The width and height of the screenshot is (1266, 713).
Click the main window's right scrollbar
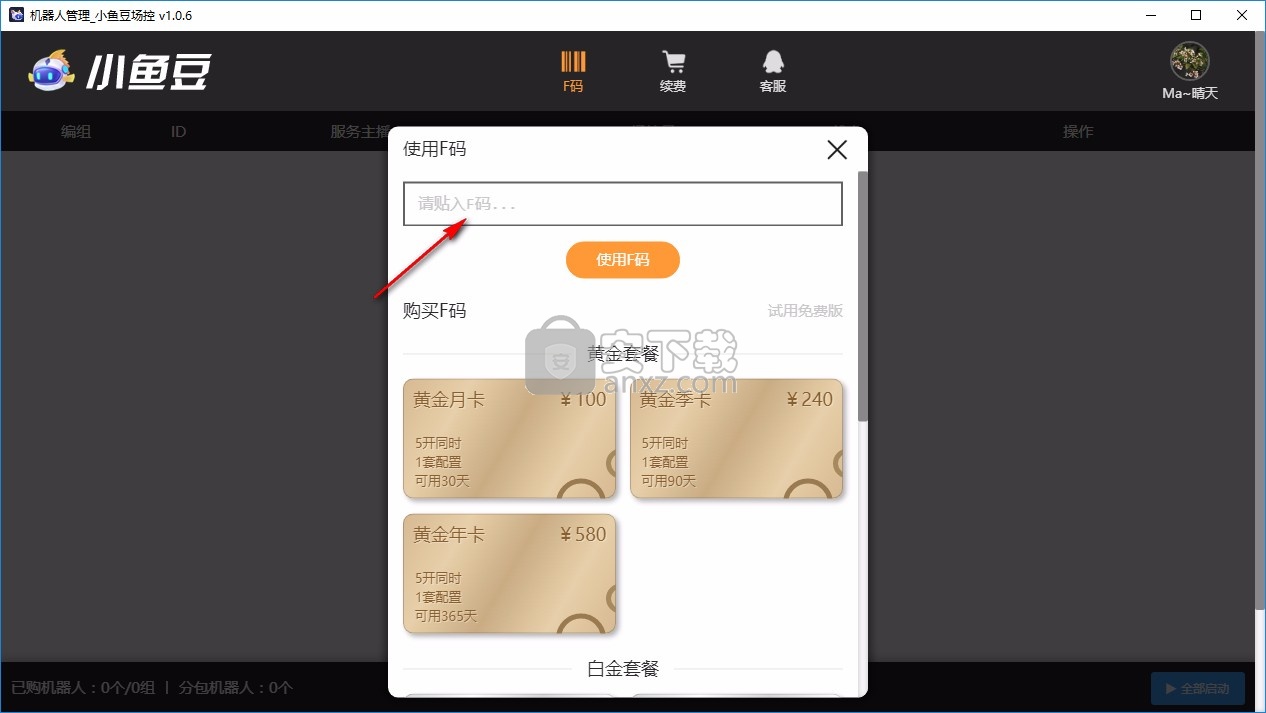point(1259,320)
